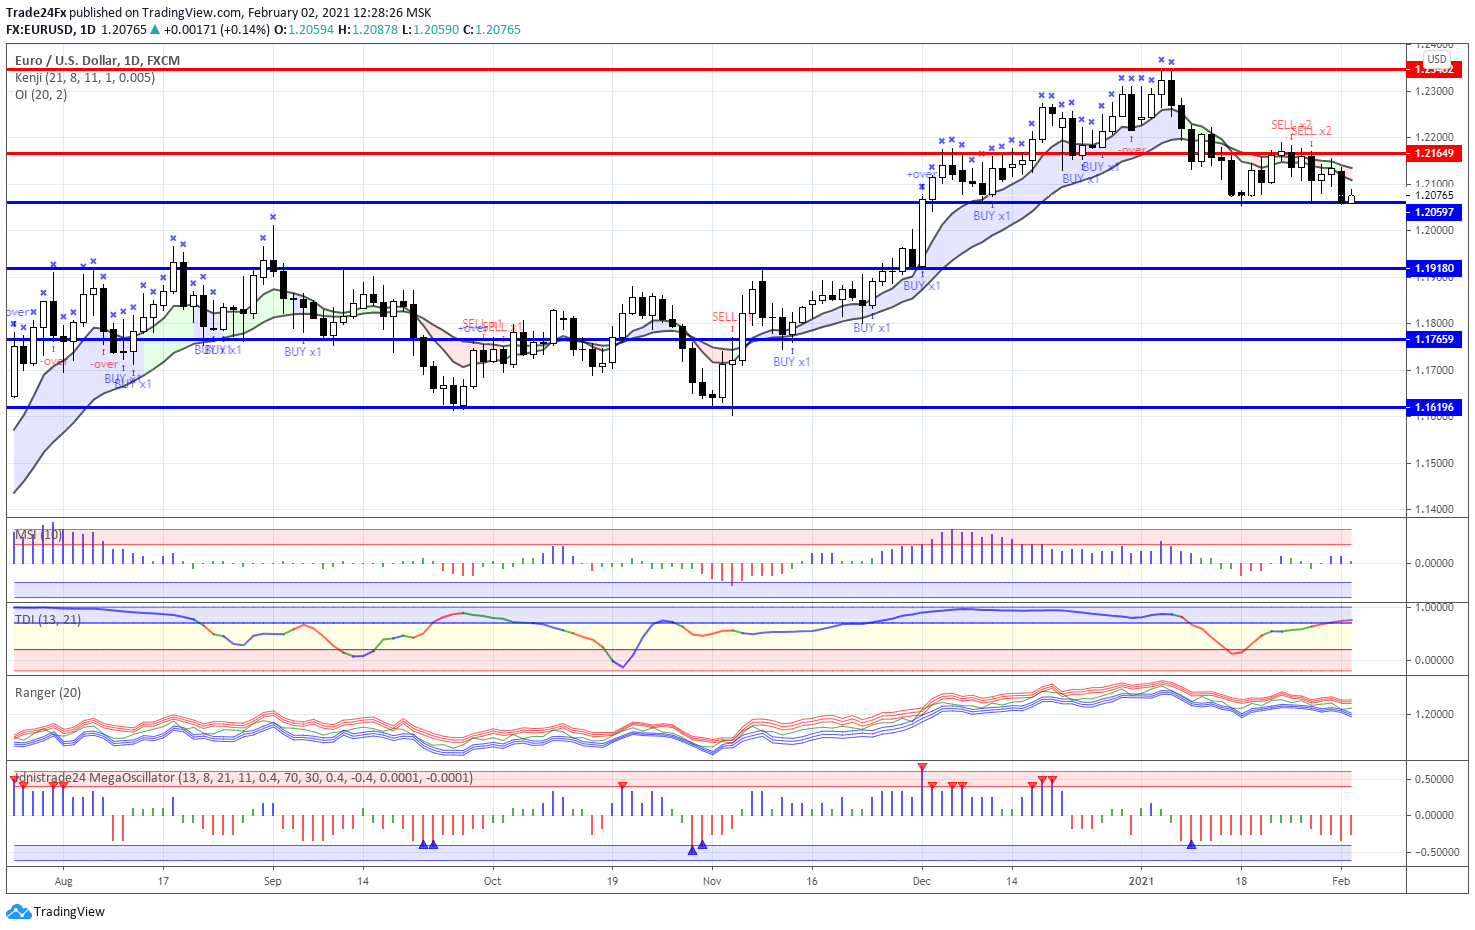Click the blue 1.19180 price level tag
This screenshot has width=1475, height=930.
(x=1434, y=268)
